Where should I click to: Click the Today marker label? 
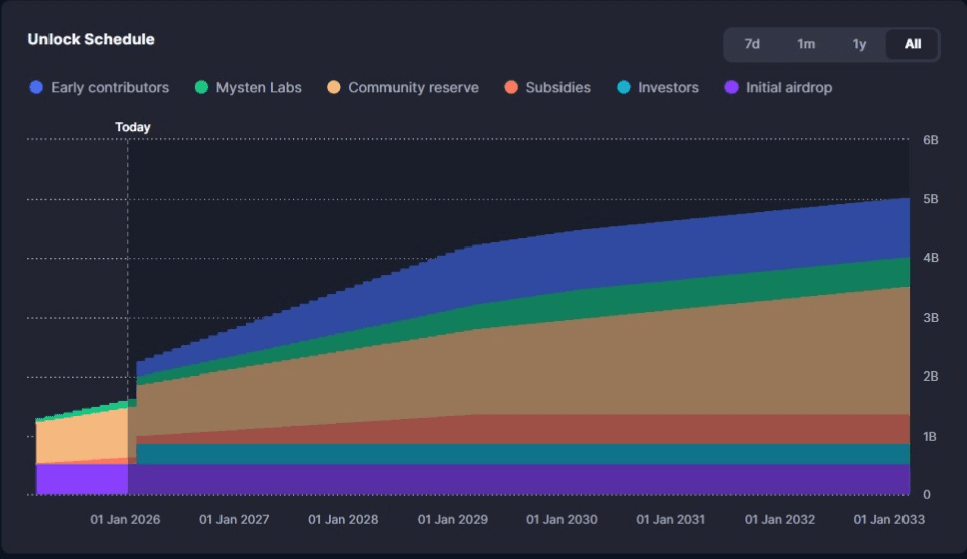pyautogui.click(x=133, y=127)
